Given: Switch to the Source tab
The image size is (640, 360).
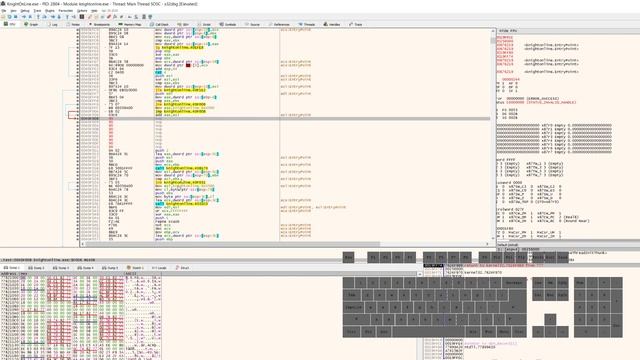Looking at the screenshot, I should pyautogui.click(x=252, y=24).
